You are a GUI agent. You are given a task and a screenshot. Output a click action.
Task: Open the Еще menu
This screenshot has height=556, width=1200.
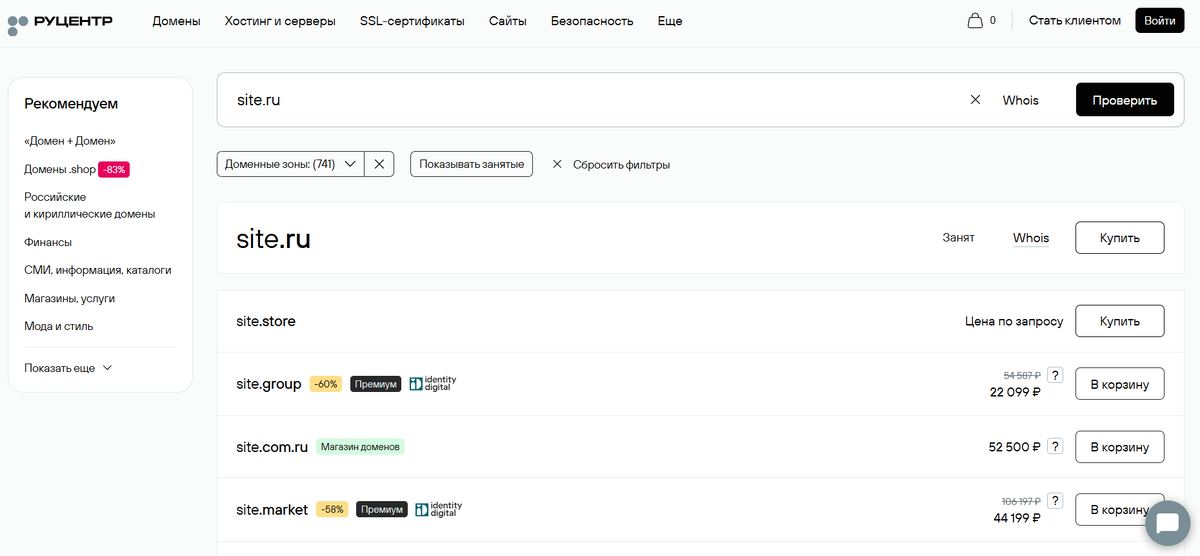coord(670,21)
